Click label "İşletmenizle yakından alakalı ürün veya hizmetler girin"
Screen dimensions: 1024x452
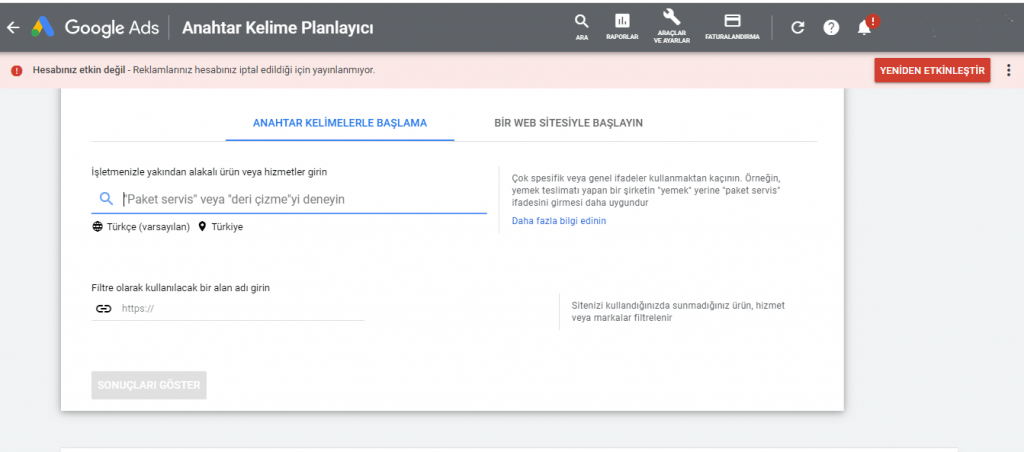(x=210, y=172)
